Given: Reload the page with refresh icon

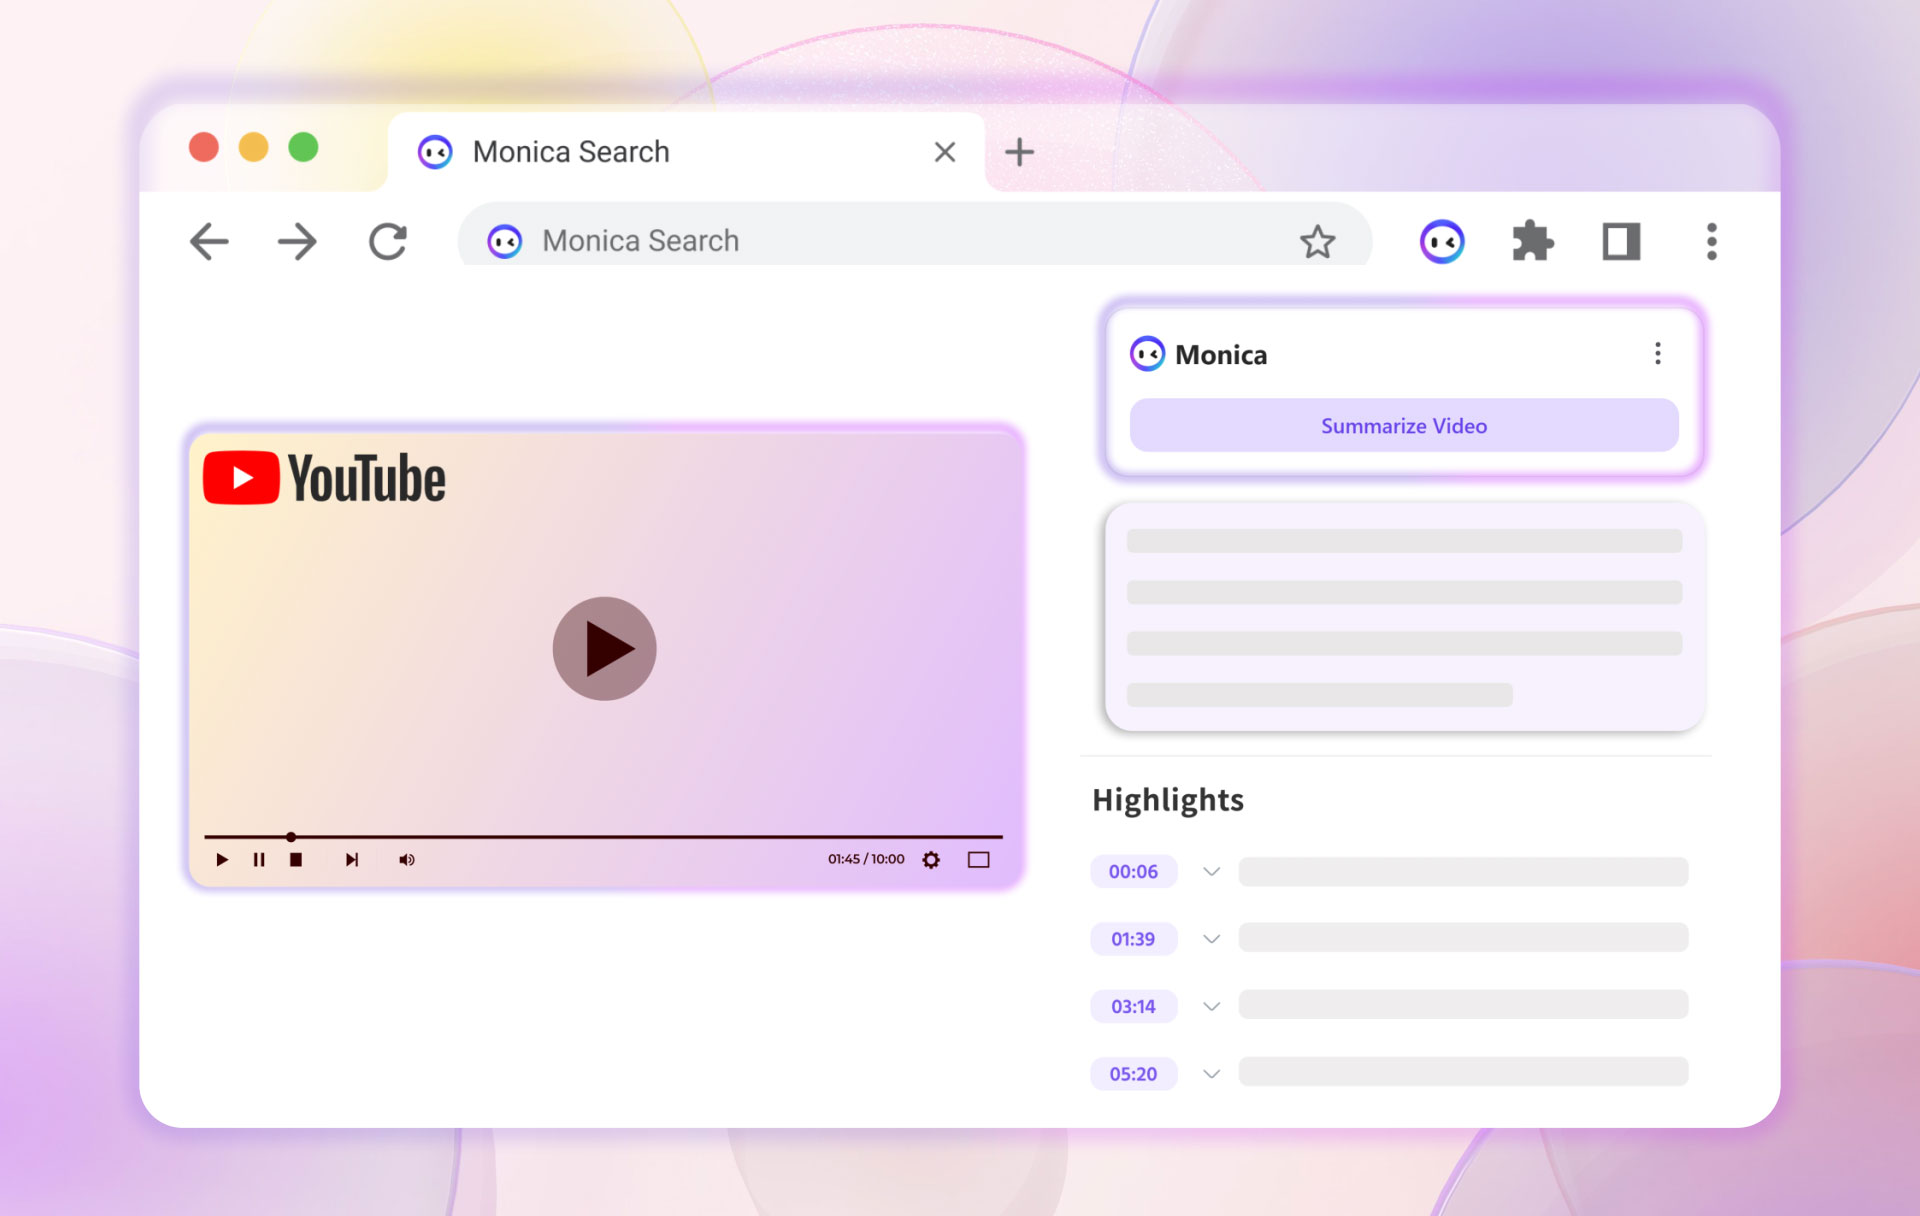Looking at the screenshot, I should pos(388,241).
